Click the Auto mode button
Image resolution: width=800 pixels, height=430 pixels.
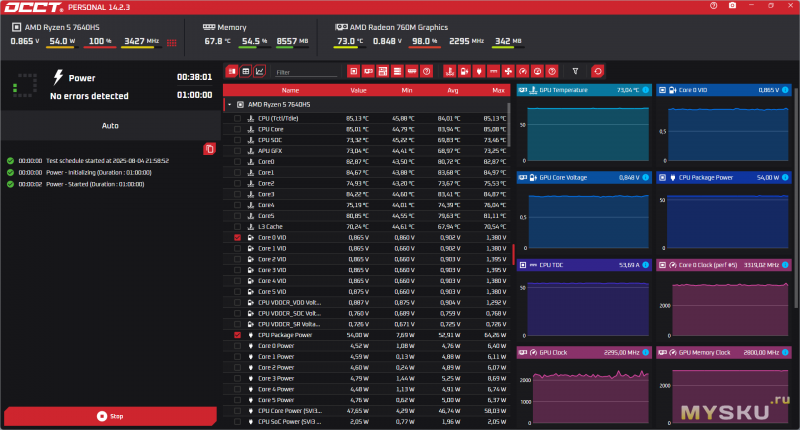[x=110, y=125]
